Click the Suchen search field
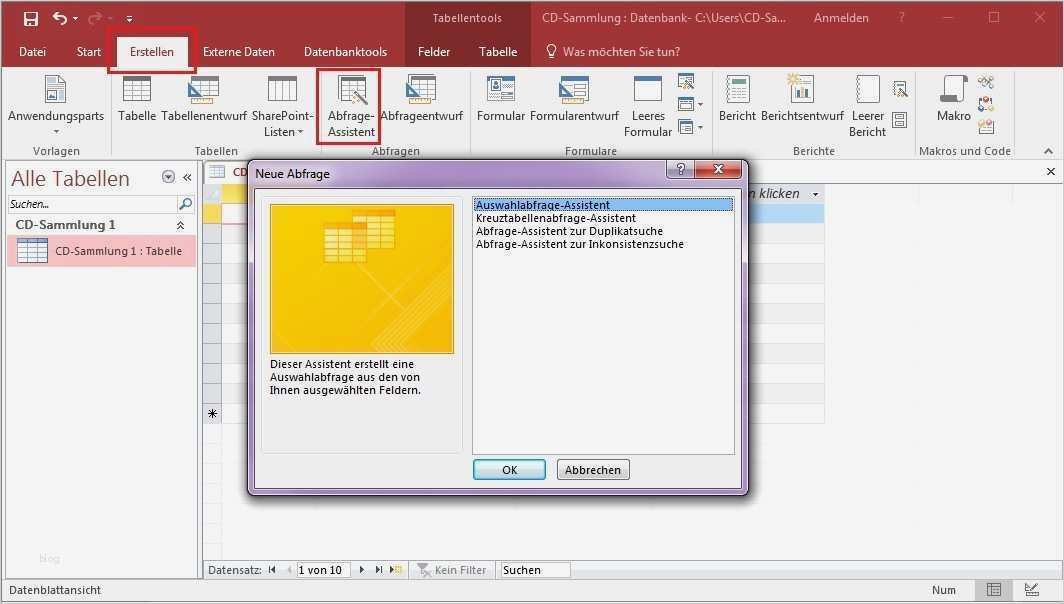The height and width of the screenshot is (604, 1064). pyautogui.click(x=533, y=569)
